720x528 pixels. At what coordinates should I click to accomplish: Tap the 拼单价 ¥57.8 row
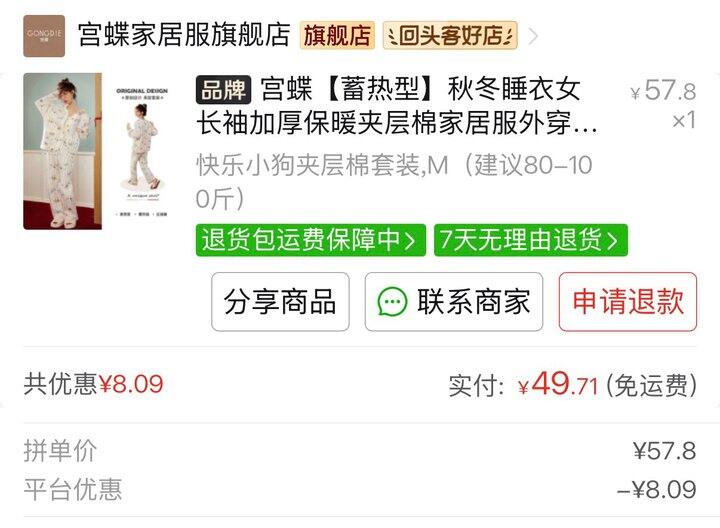pos(360,451)
